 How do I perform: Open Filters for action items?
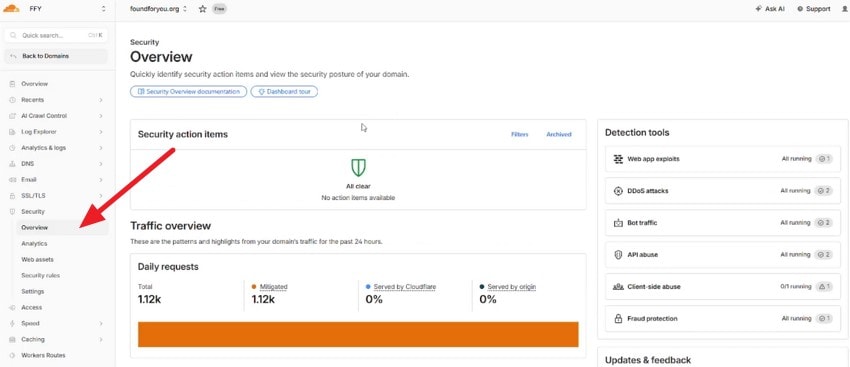point(519,134)
